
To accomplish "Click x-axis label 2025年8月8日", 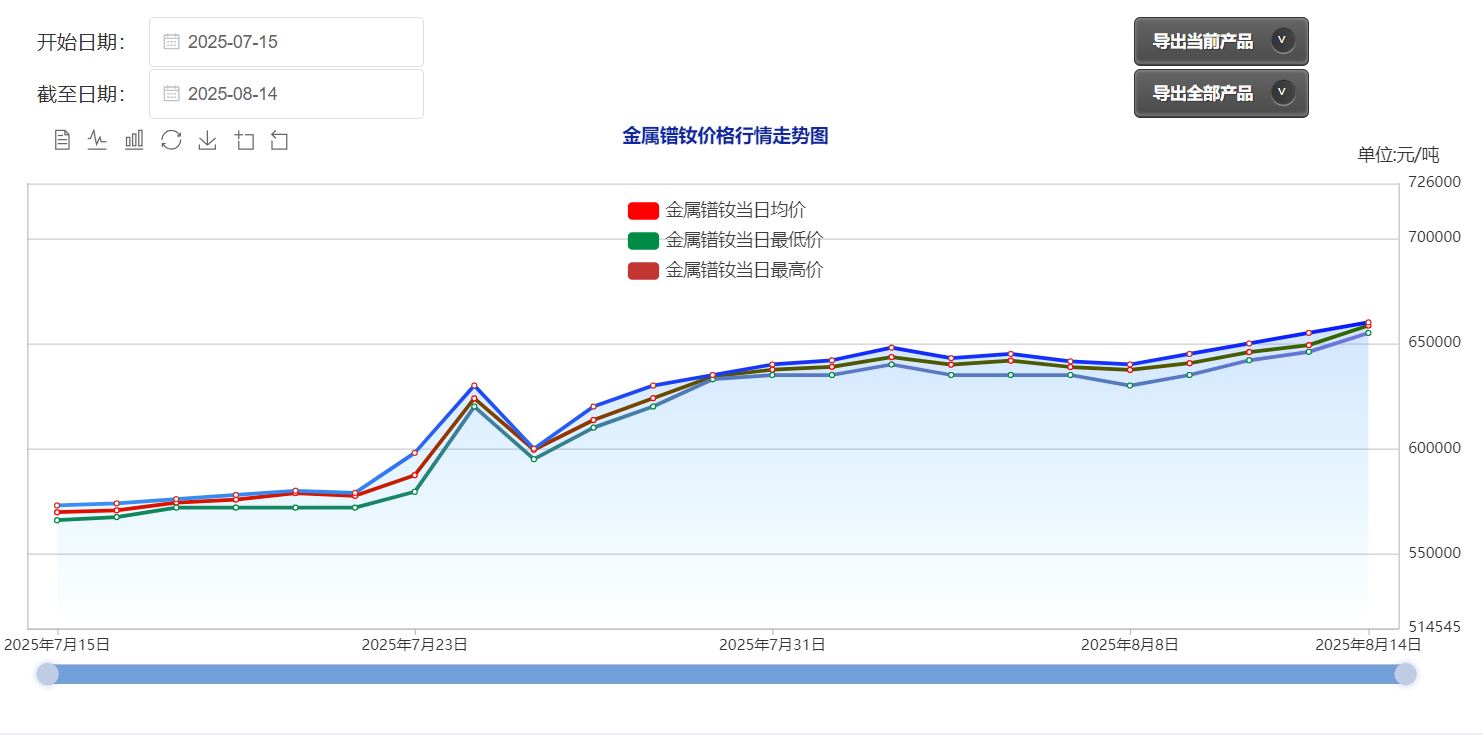I will [1130, 645].
